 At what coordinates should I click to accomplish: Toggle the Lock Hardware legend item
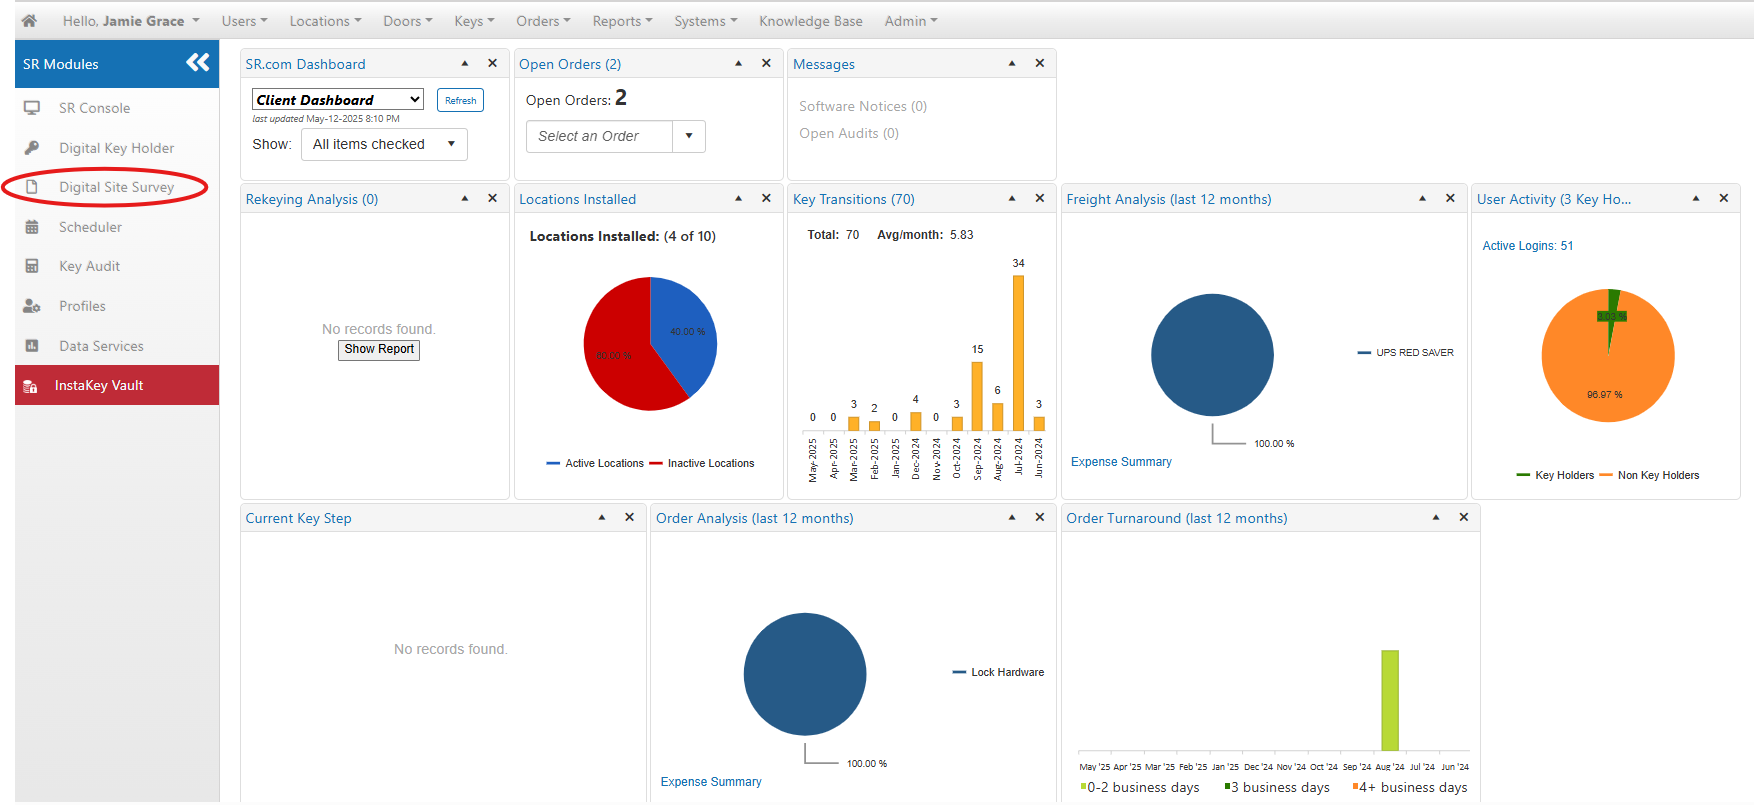[999, 673]
